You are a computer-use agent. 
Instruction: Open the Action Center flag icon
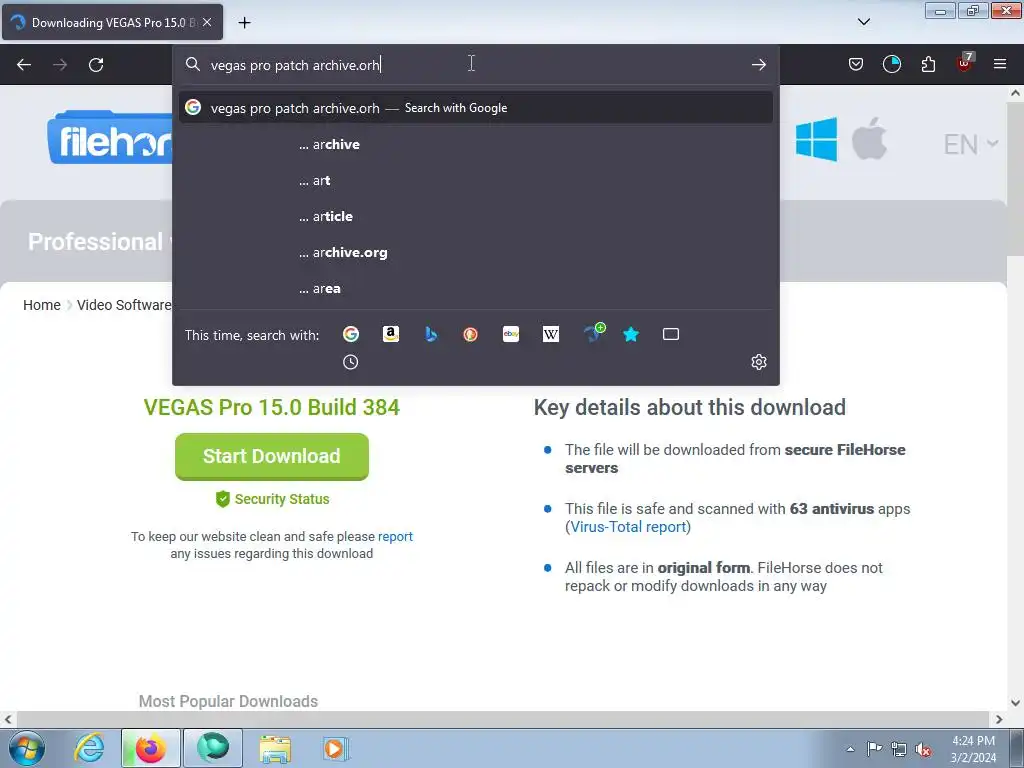coord(874,749)
